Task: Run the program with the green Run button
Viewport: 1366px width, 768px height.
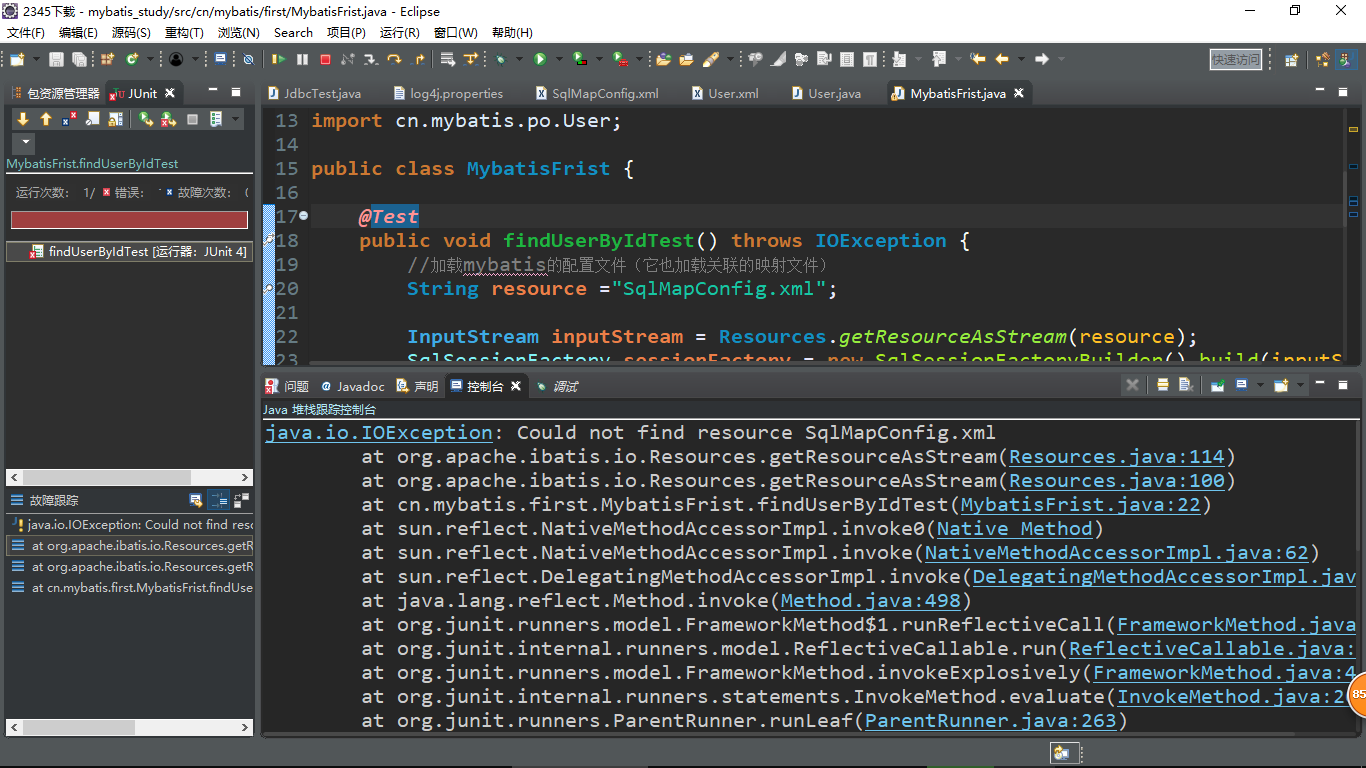Action: pyautogui.click(x=540, y=60)
